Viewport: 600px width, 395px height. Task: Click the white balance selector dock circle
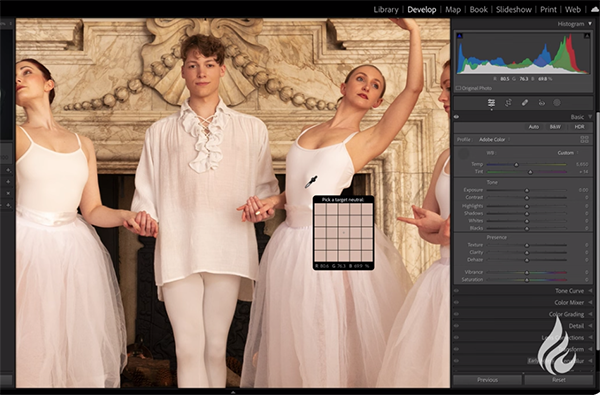(463, 154)
